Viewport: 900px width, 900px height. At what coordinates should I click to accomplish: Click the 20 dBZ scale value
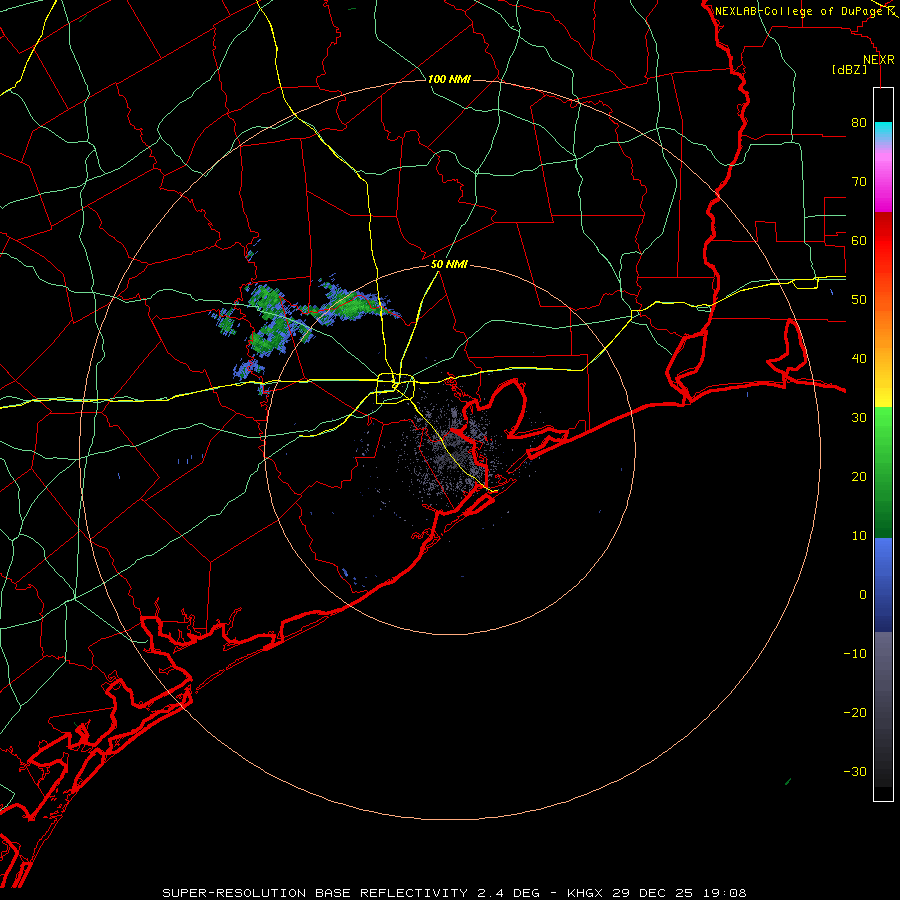click(859, 477)
